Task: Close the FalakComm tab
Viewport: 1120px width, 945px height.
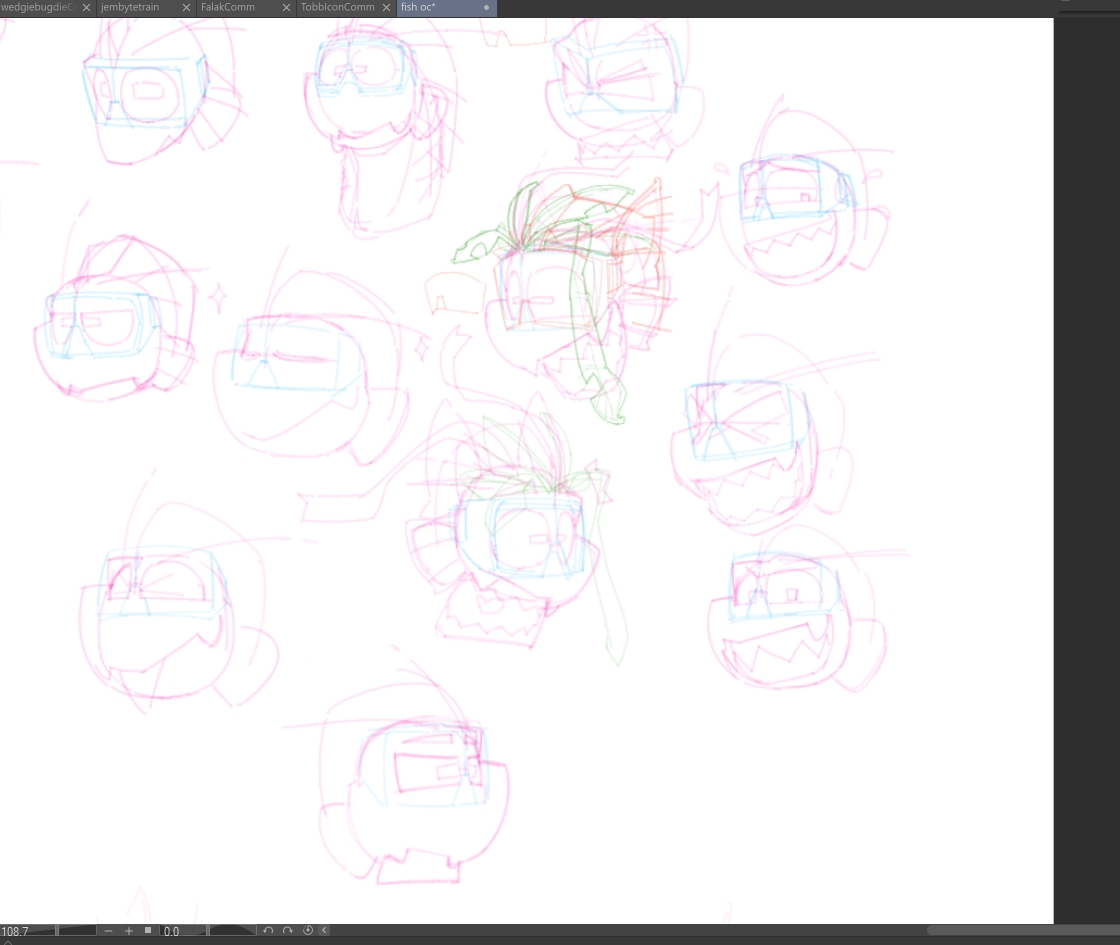Action: 287,8
